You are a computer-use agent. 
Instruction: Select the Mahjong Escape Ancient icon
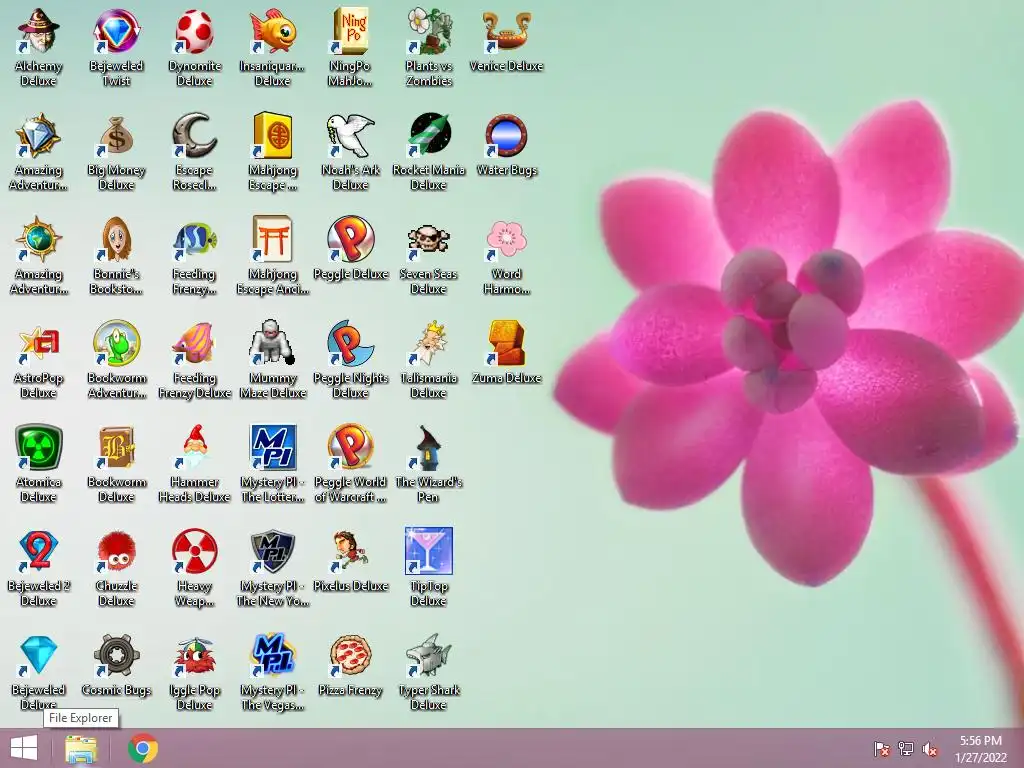[272, 240]
